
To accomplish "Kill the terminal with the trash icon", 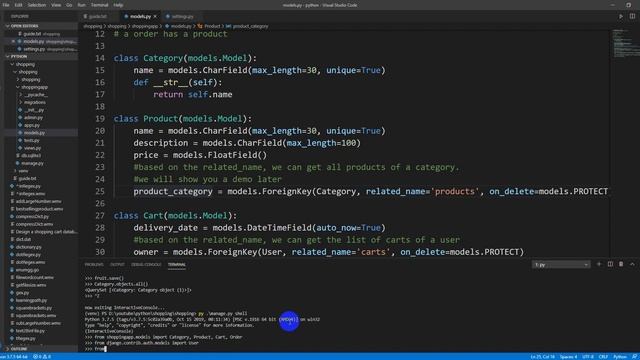I will coord(621,264).
